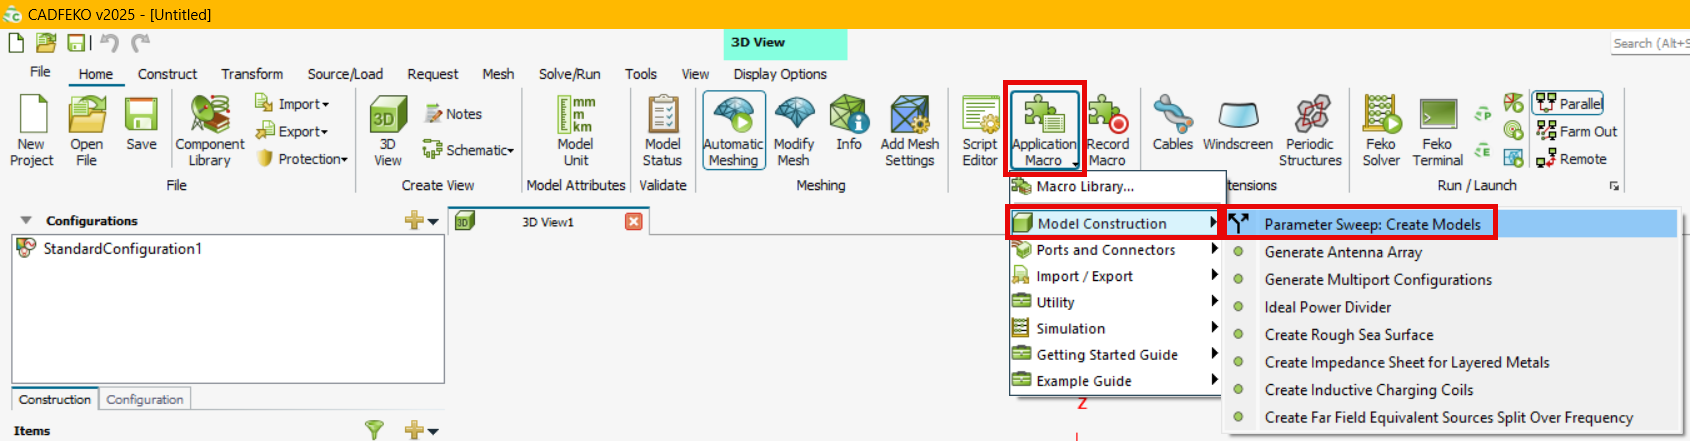Switch to the Transform ribbon tab
1690x441 pixels.
252,74
